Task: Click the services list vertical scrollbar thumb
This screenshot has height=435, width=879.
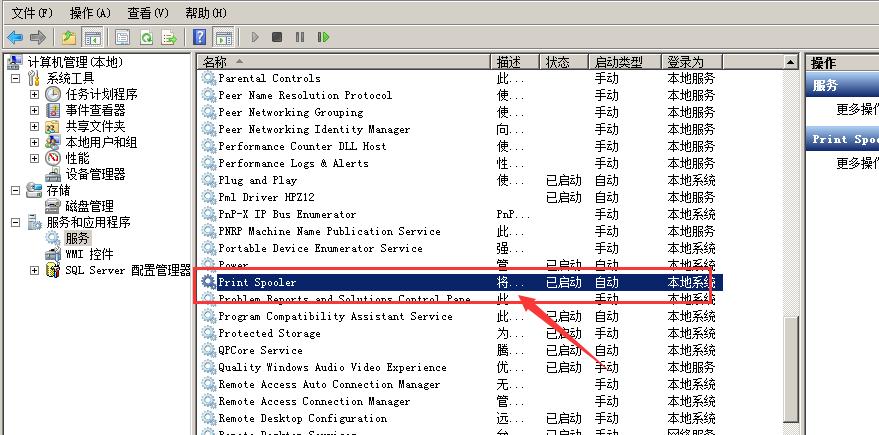Action: pyautogui.click(x=791, y=369)
